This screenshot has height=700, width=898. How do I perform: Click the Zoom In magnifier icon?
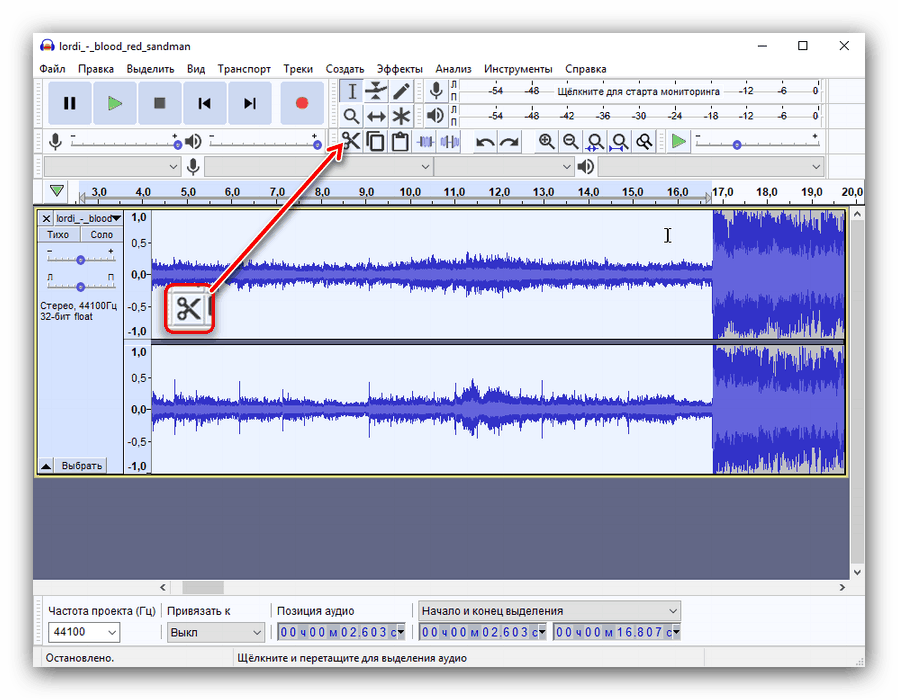[545, 141]
